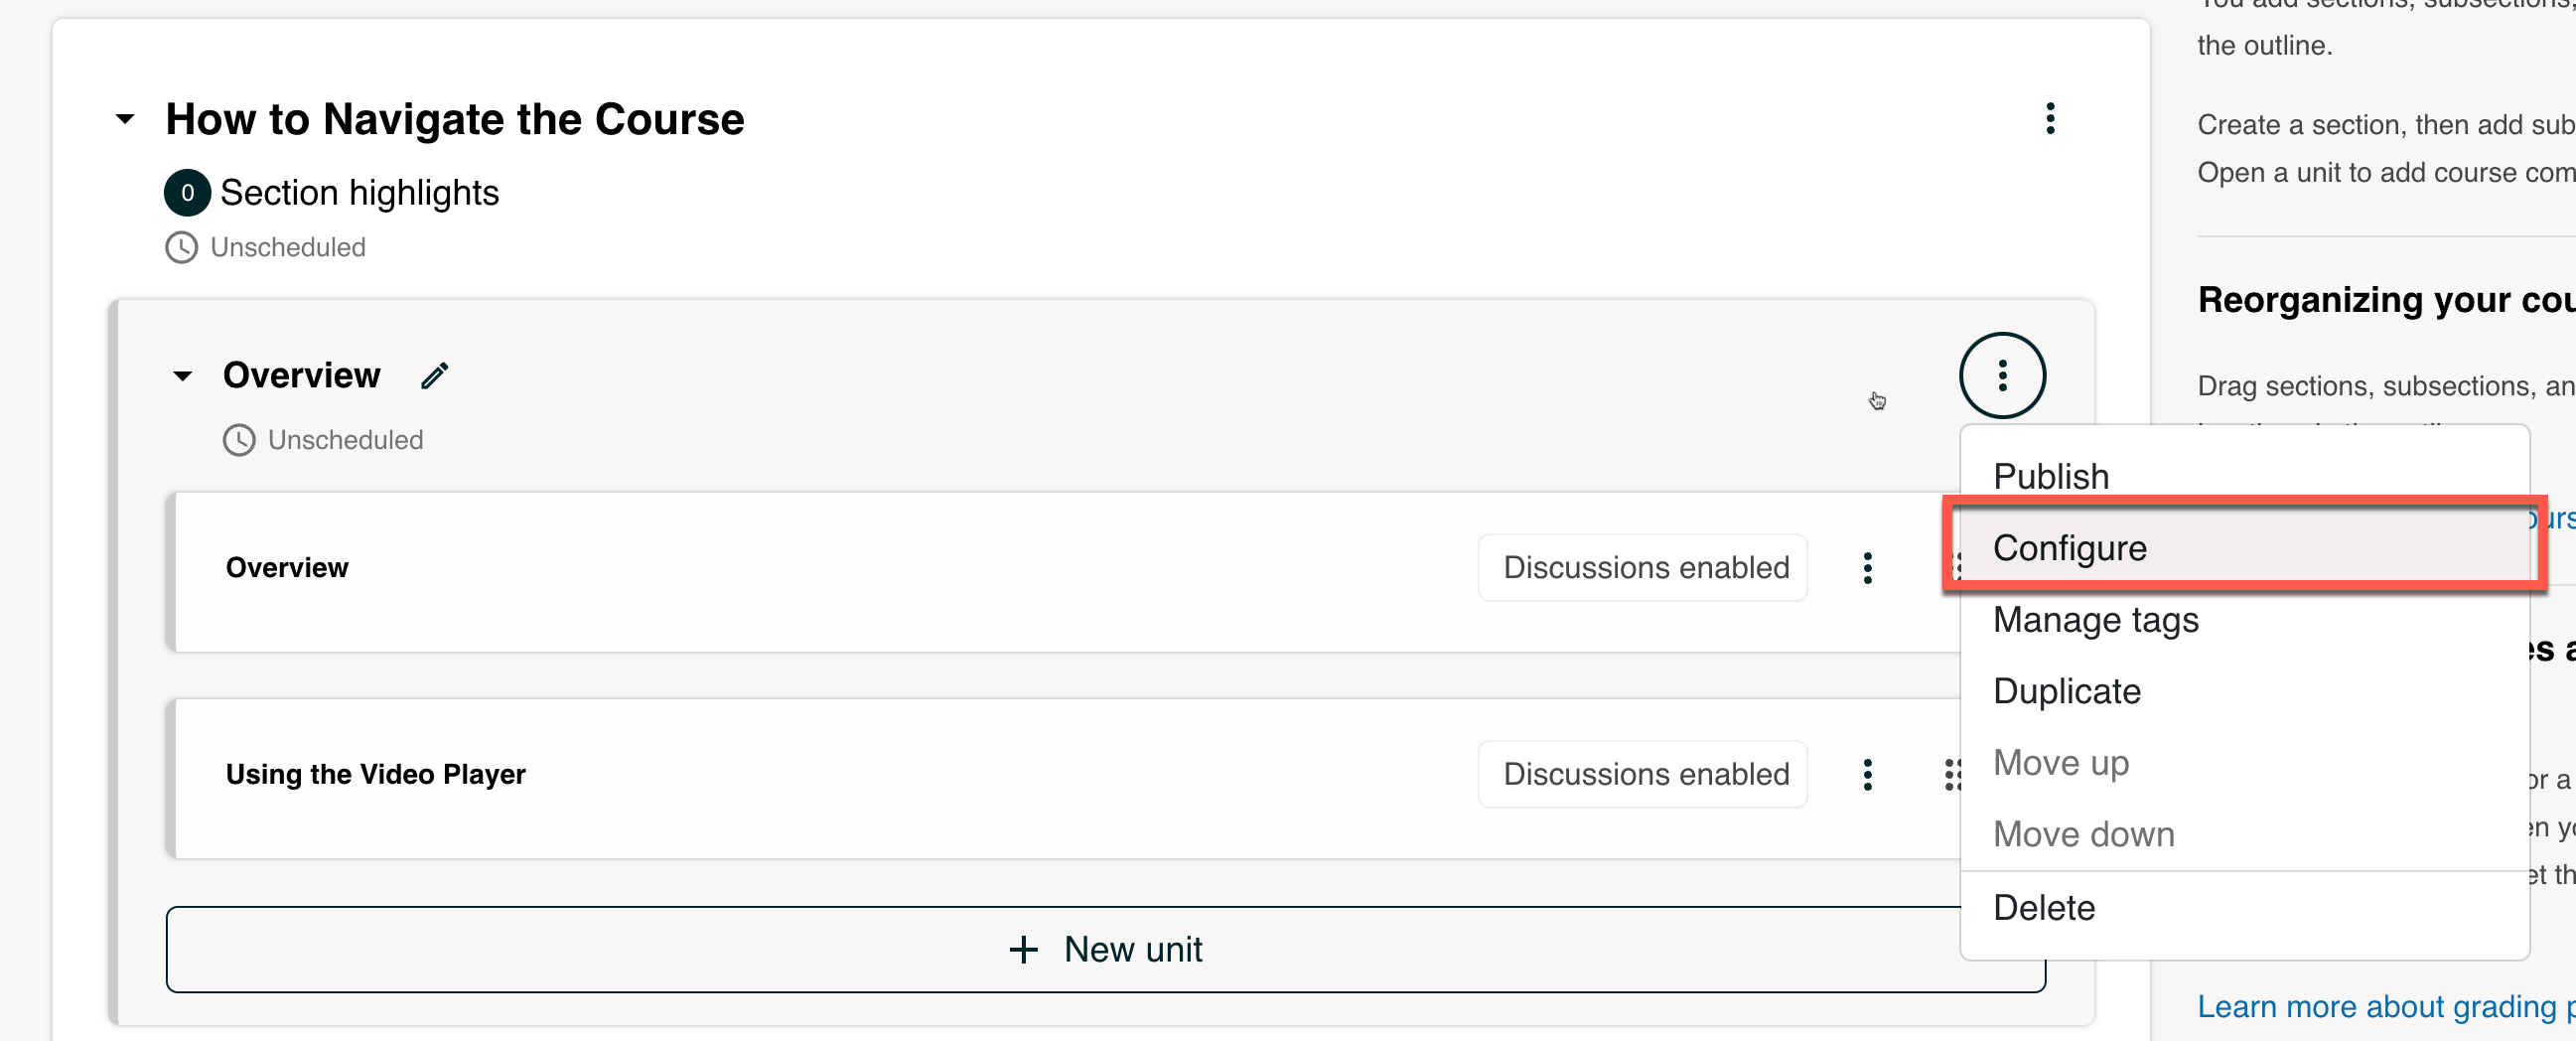Collapse the Overview subsection
The width and height of the screenshot is (2576, 1041).
[183, 376]
